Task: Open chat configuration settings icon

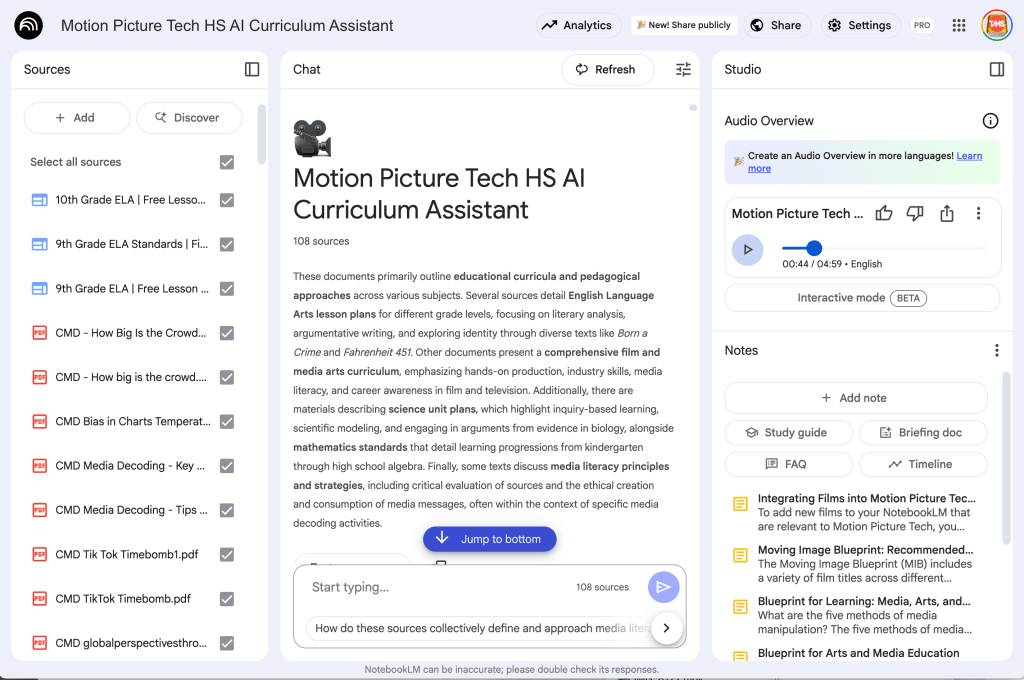Action: click(683, 69)
